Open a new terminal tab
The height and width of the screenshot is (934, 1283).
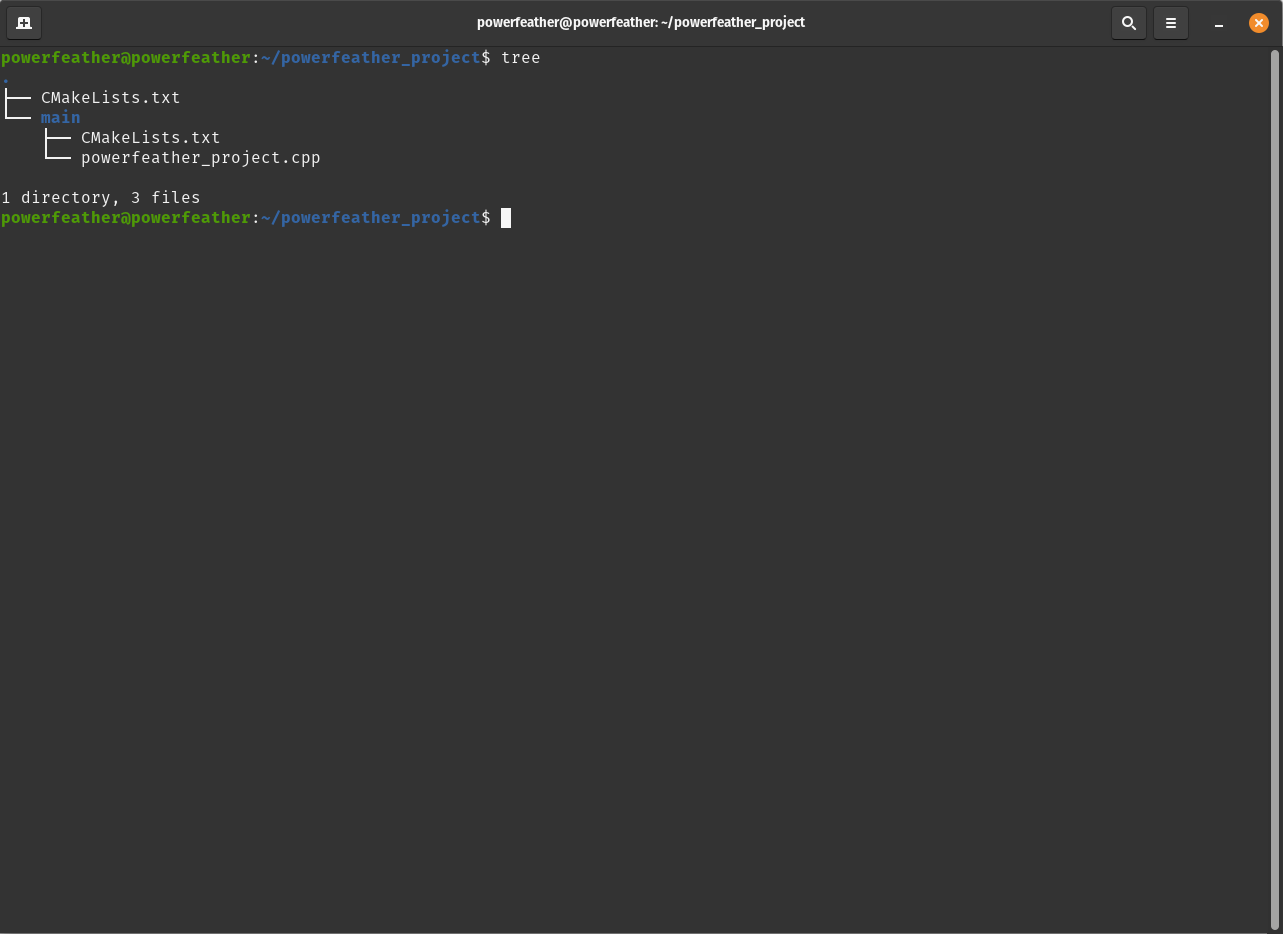22,22
